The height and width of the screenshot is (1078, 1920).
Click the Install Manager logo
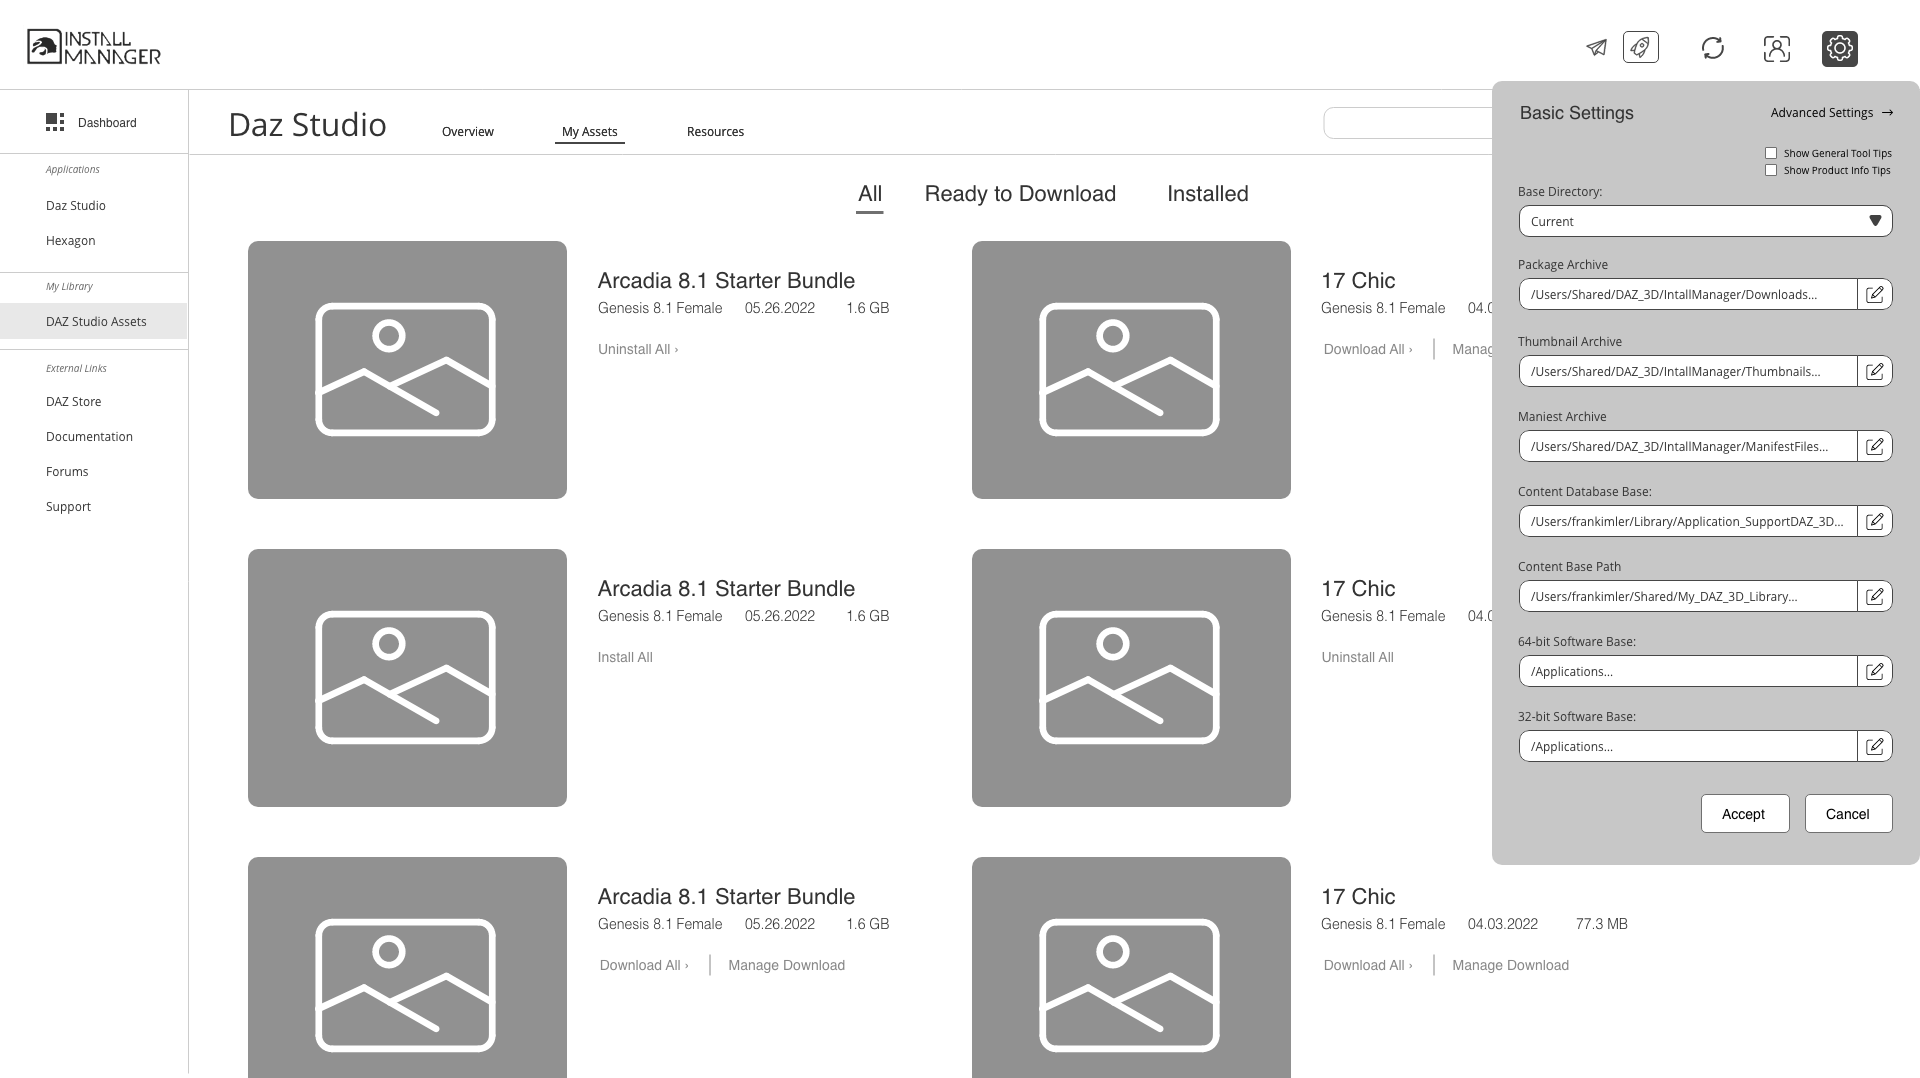tap(94, 47)
